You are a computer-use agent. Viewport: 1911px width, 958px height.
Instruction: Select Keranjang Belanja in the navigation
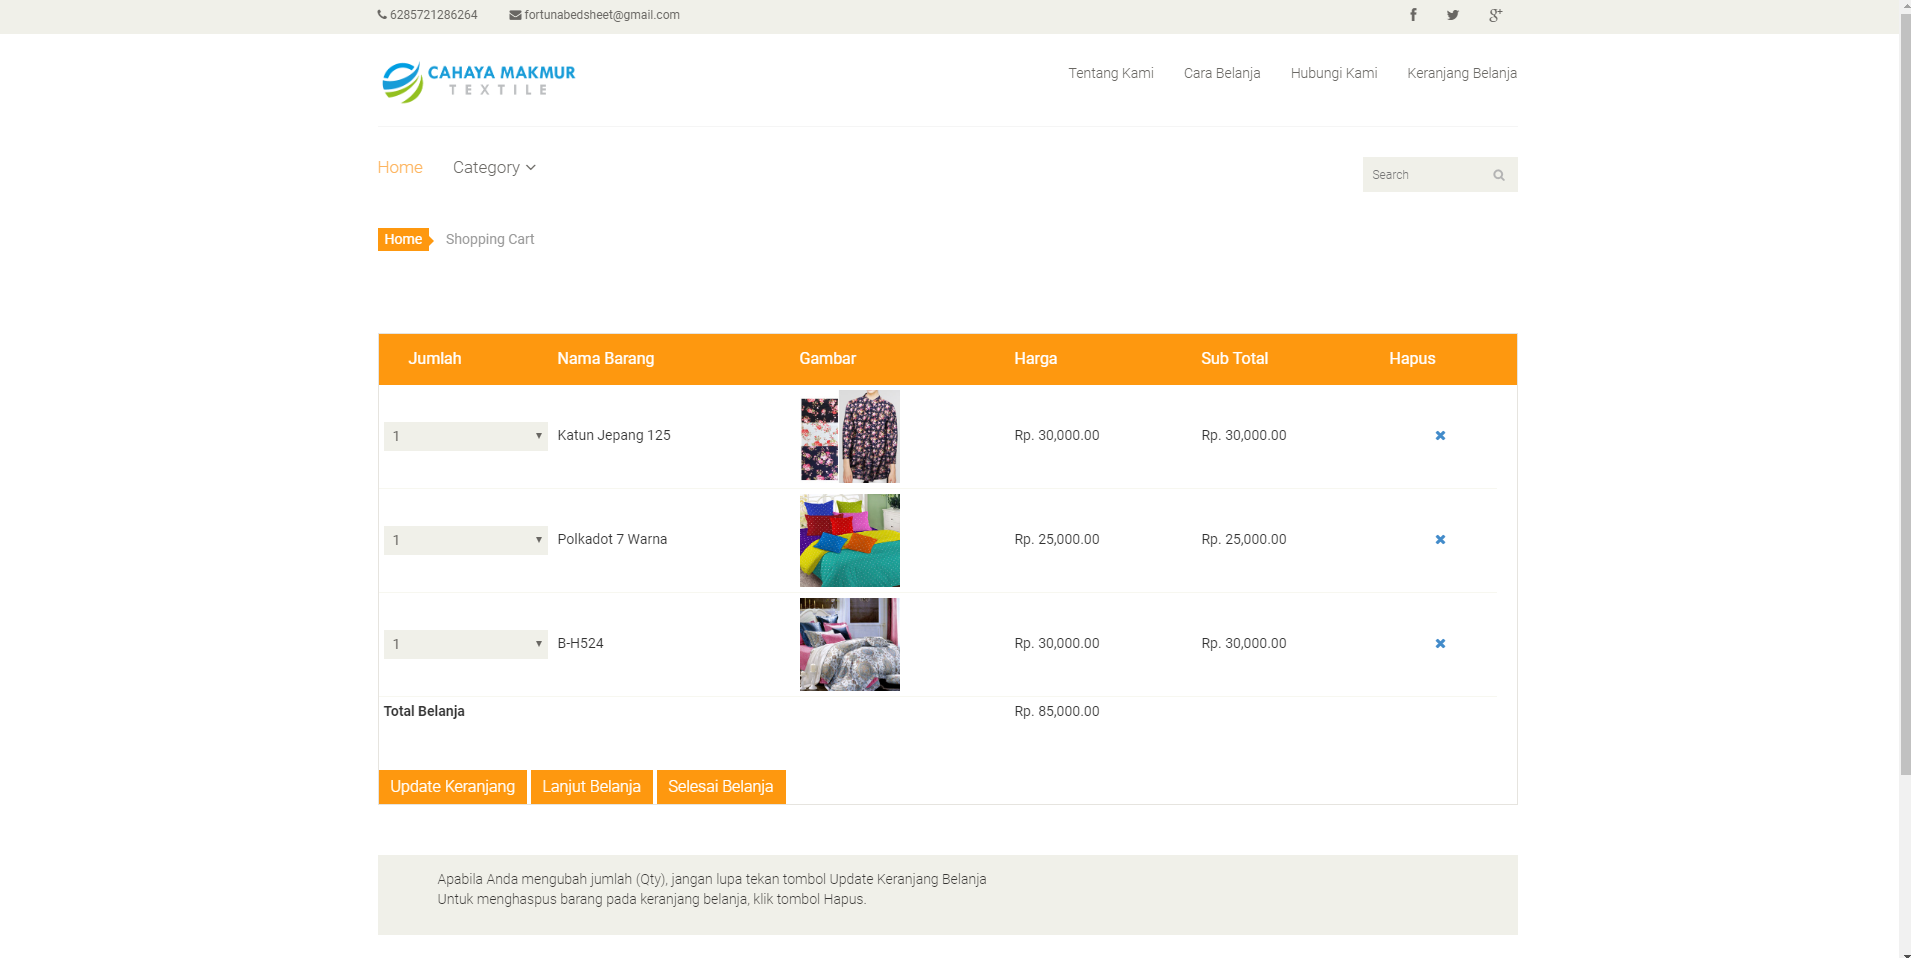(1462, 72)
